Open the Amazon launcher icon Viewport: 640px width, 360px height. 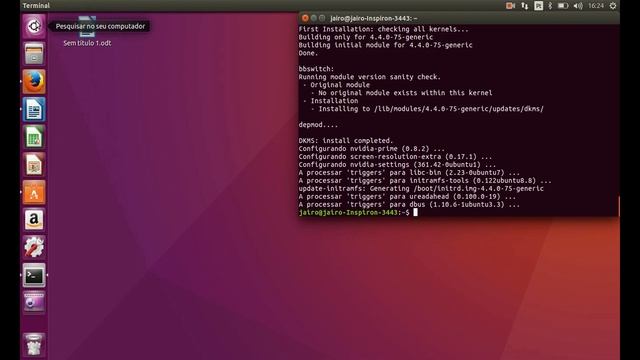tap(34, 220)
